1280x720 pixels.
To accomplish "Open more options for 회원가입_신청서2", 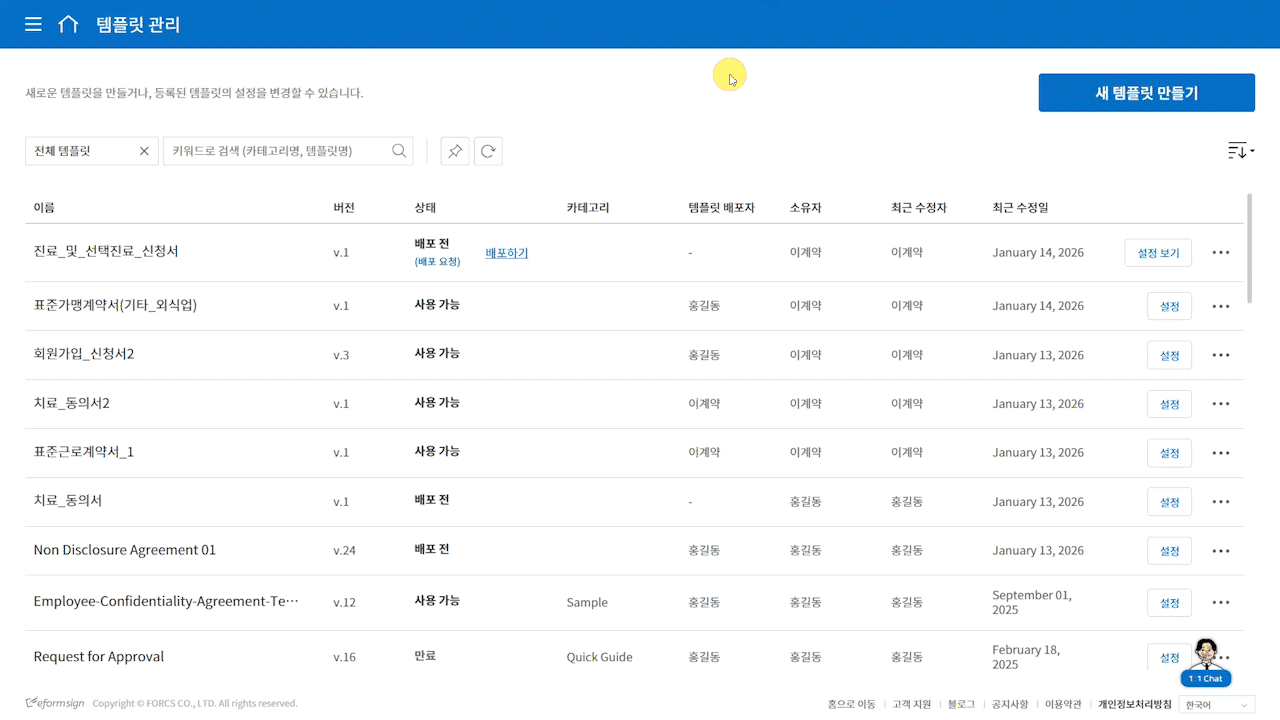I will (x=1220, y=355).
